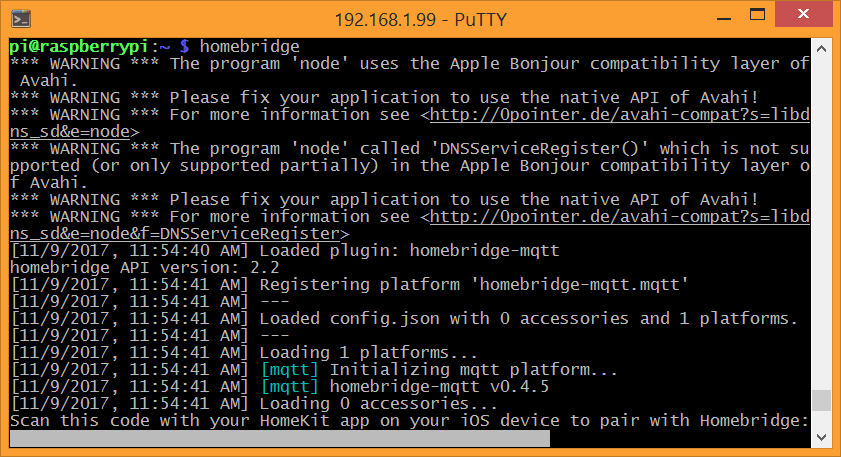Click the '192.168.1.99 - PuTTY' title bar
This screenshot has height=457, width=841.
coord(420,19)
